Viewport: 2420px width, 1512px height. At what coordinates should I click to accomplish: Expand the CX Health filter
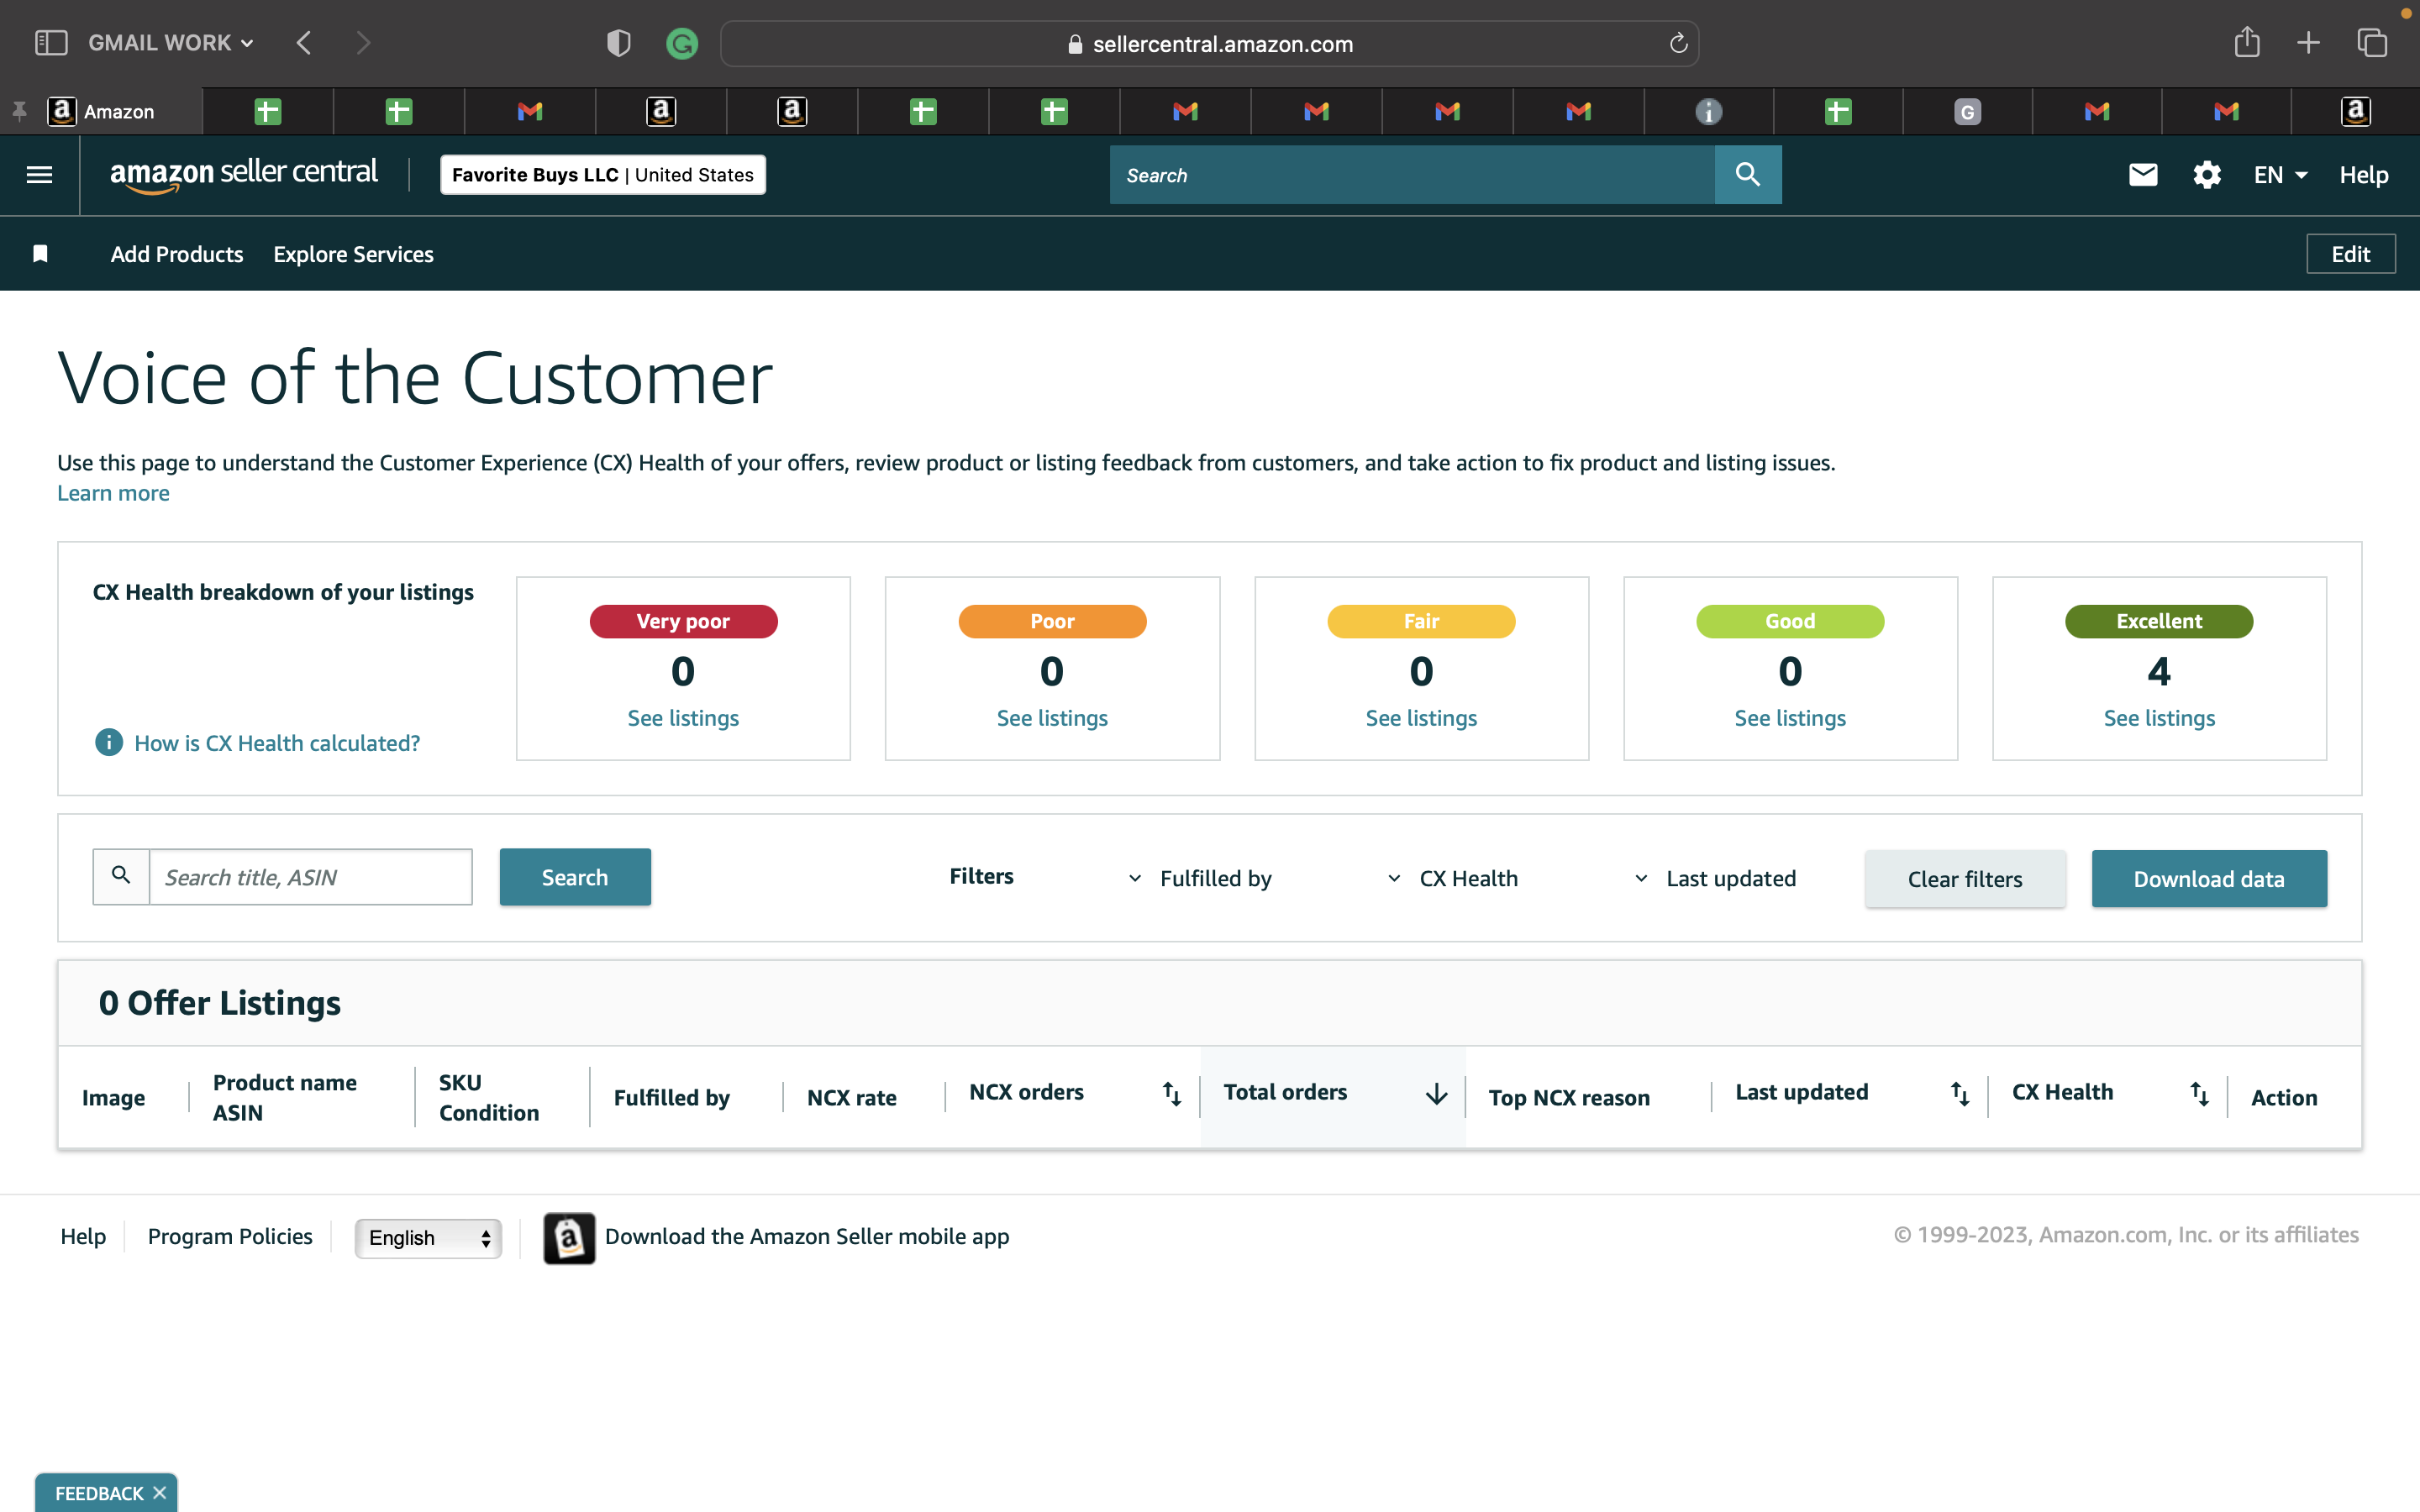1453,878
